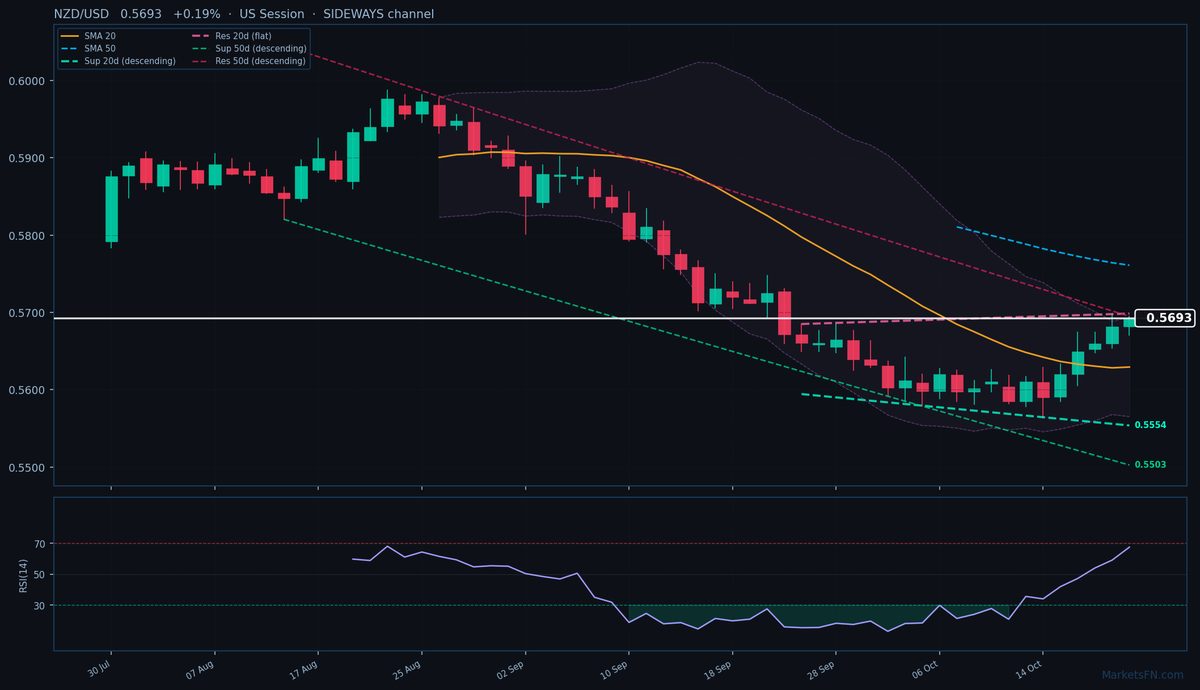
Task: Click the US Session label in the header
Action: (272, 14)
